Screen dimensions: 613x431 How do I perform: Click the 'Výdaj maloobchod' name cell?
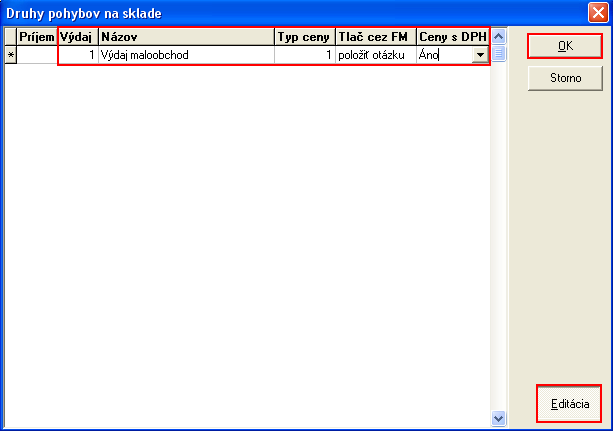pyautogui.click(x=186, y=55)
